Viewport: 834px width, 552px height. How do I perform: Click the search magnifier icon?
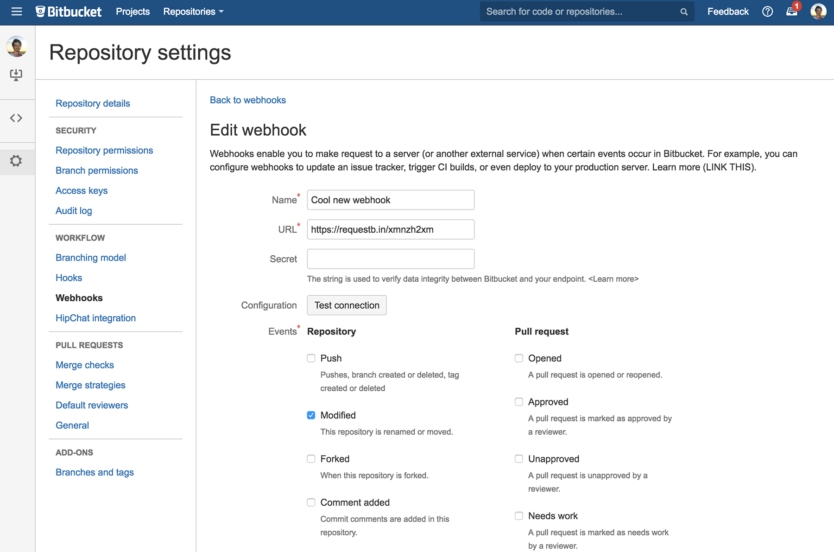point(683,12)
